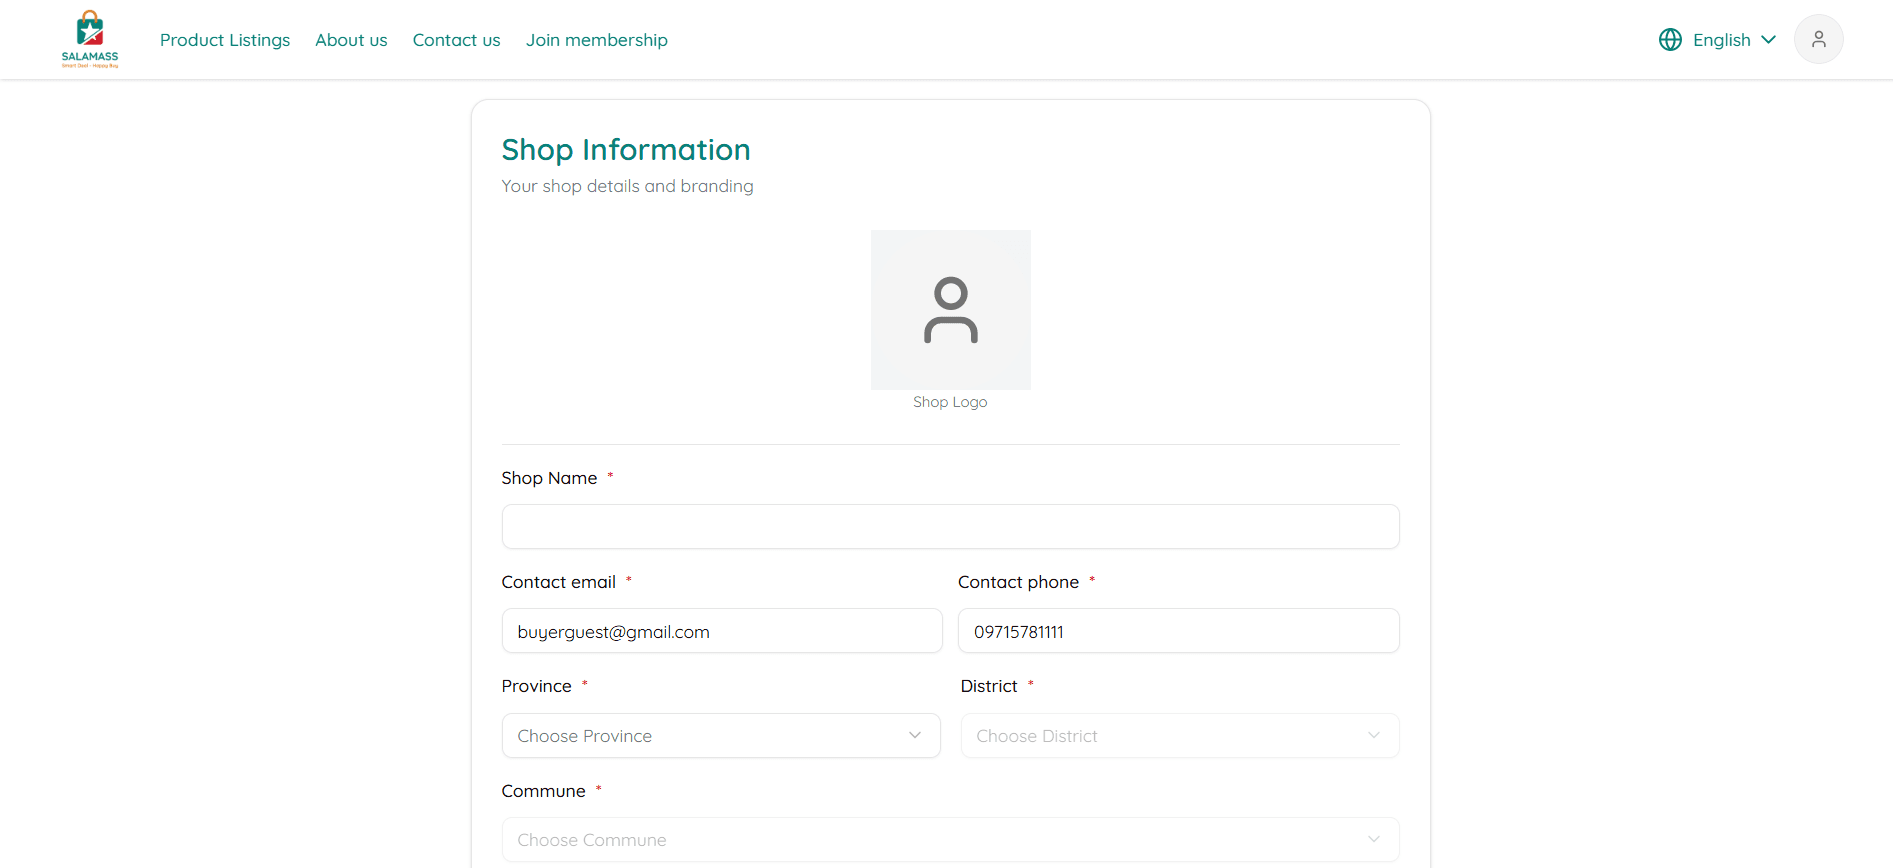Click the Shop Logo caption text
Viewport: 1893px width, 868px height.
pyautogui.click(x=949, y=402)
